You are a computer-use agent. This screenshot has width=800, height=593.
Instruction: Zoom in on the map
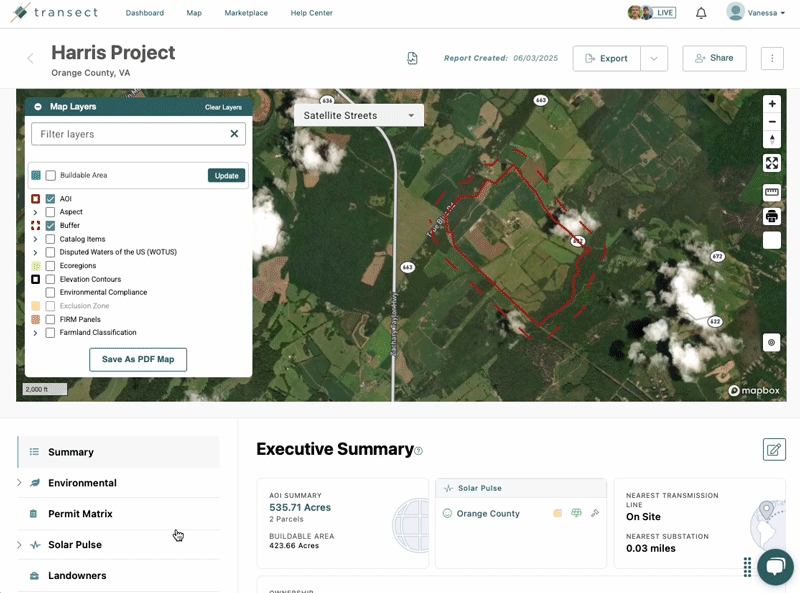click(771, 104)
